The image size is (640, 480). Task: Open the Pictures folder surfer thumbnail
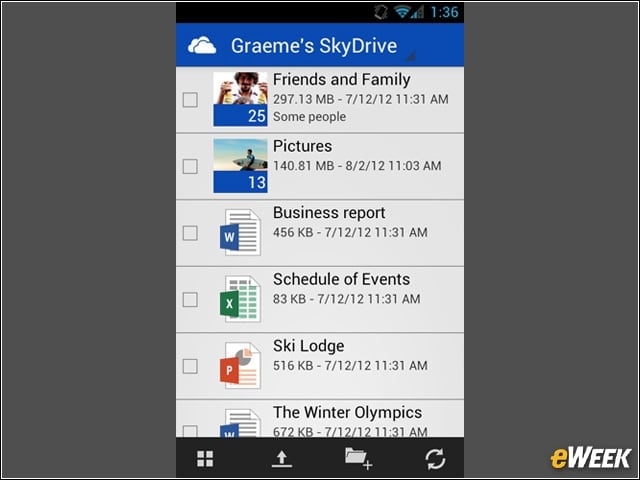pyautogui.click(x=240, y=166)
